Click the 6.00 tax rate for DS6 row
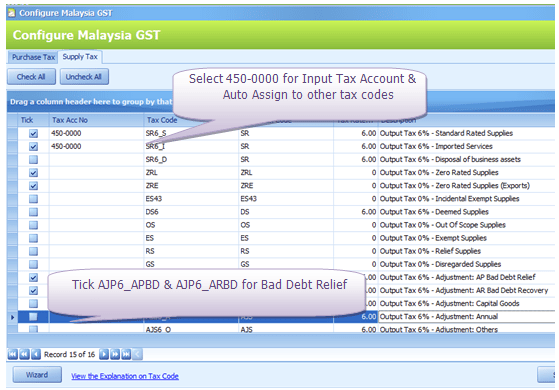The height and width of the screenshot is (390, 559). click(369, 212)
